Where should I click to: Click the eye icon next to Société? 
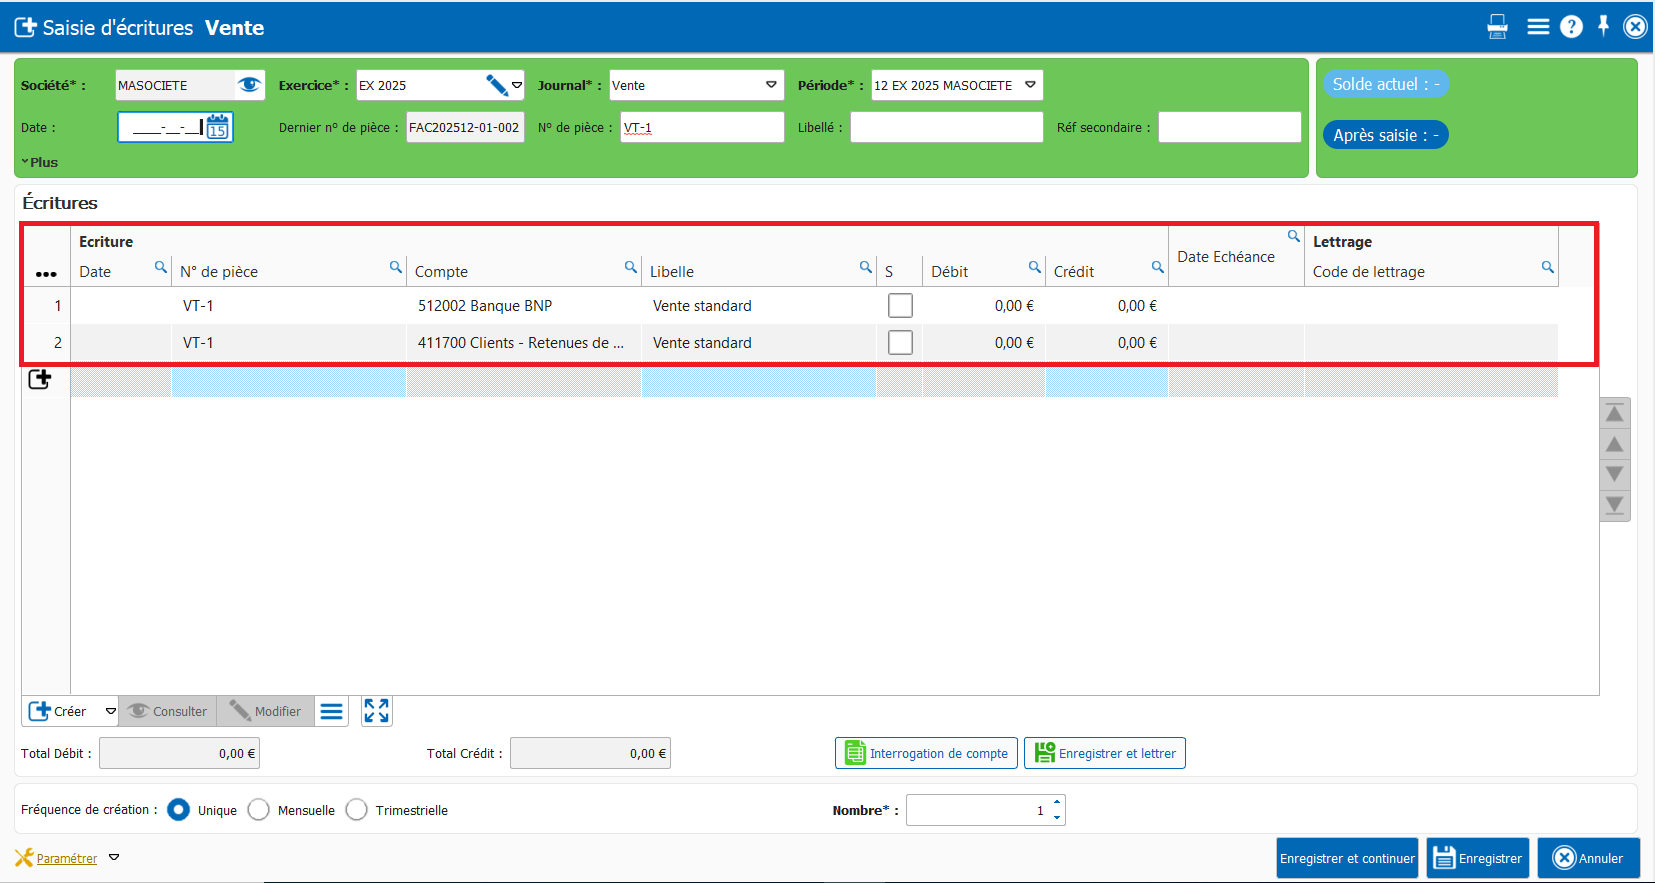pos(249,85)
